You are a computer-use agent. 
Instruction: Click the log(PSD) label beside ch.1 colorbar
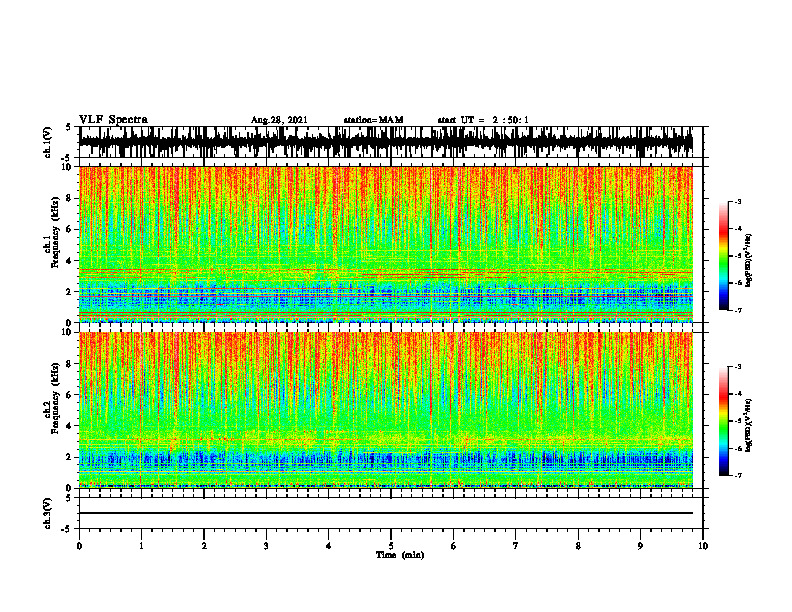(749, 260)
